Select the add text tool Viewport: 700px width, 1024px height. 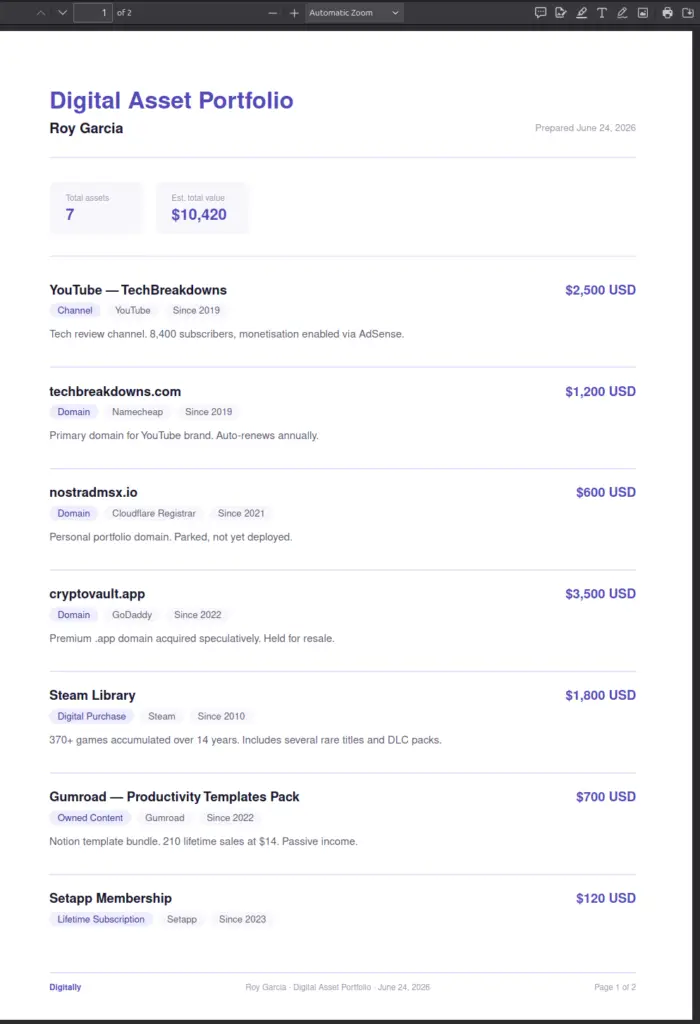click(602, 12)
